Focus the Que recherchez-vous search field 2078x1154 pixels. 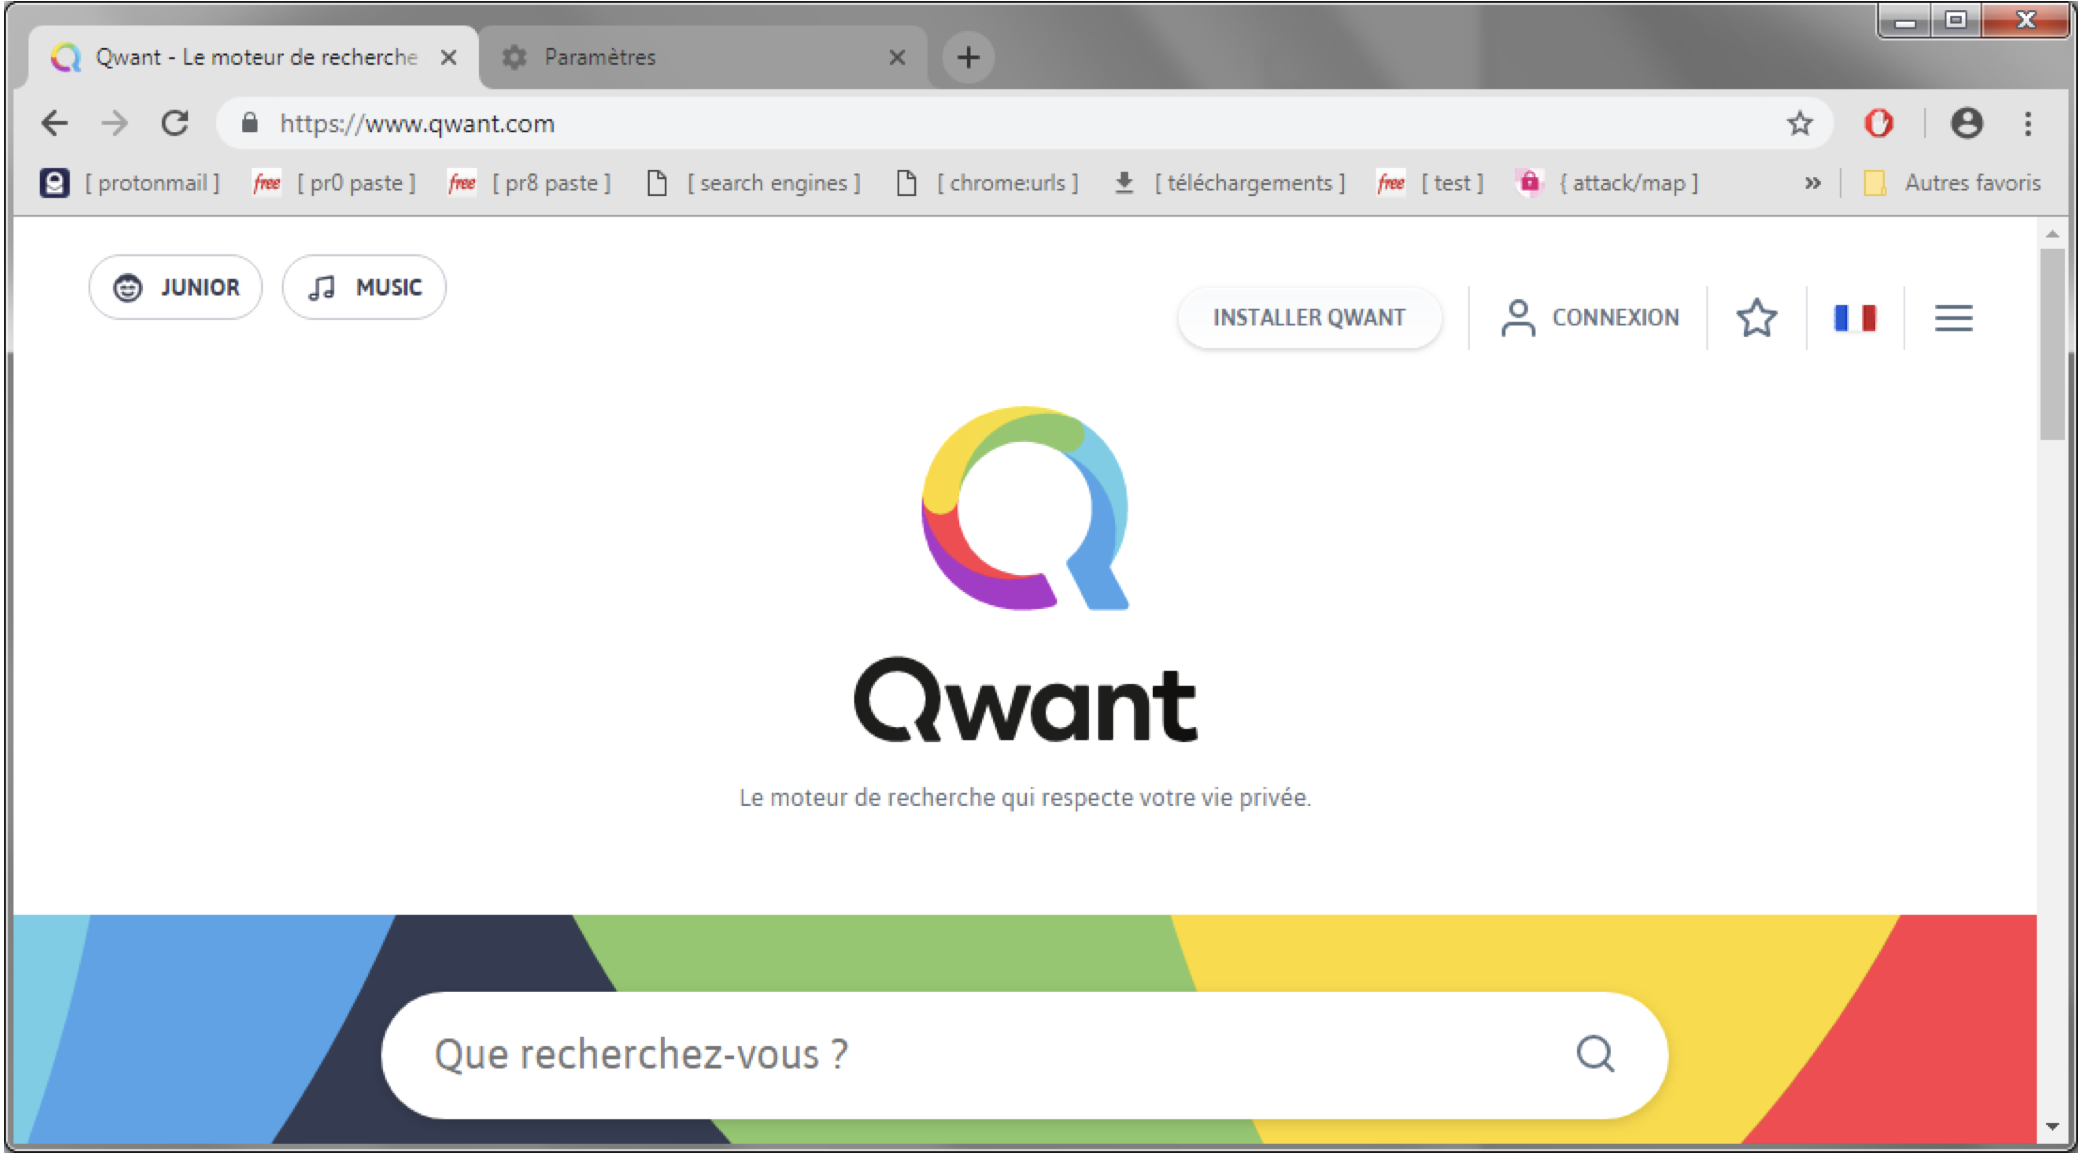(1024, 1054)
